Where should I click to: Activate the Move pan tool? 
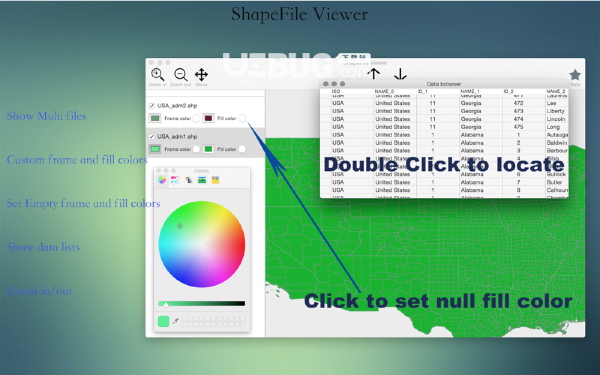tap(201, 74)
